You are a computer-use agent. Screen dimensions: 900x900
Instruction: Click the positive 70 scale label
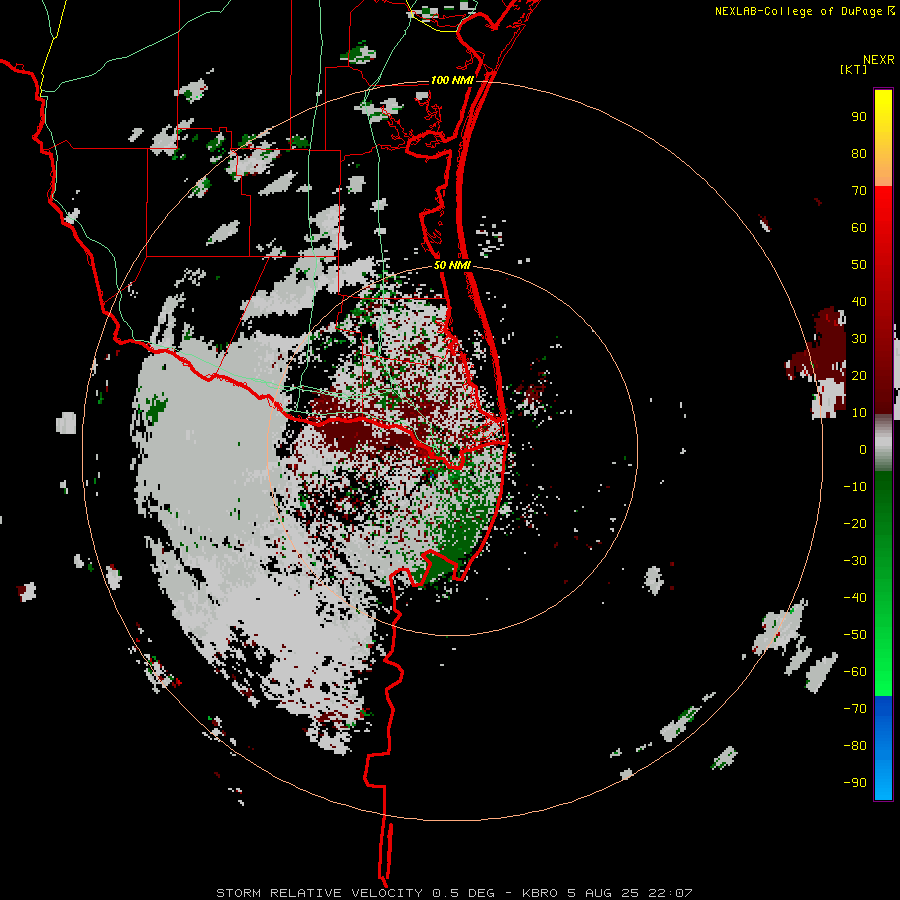pyautogui.click(x=859, y=191)
